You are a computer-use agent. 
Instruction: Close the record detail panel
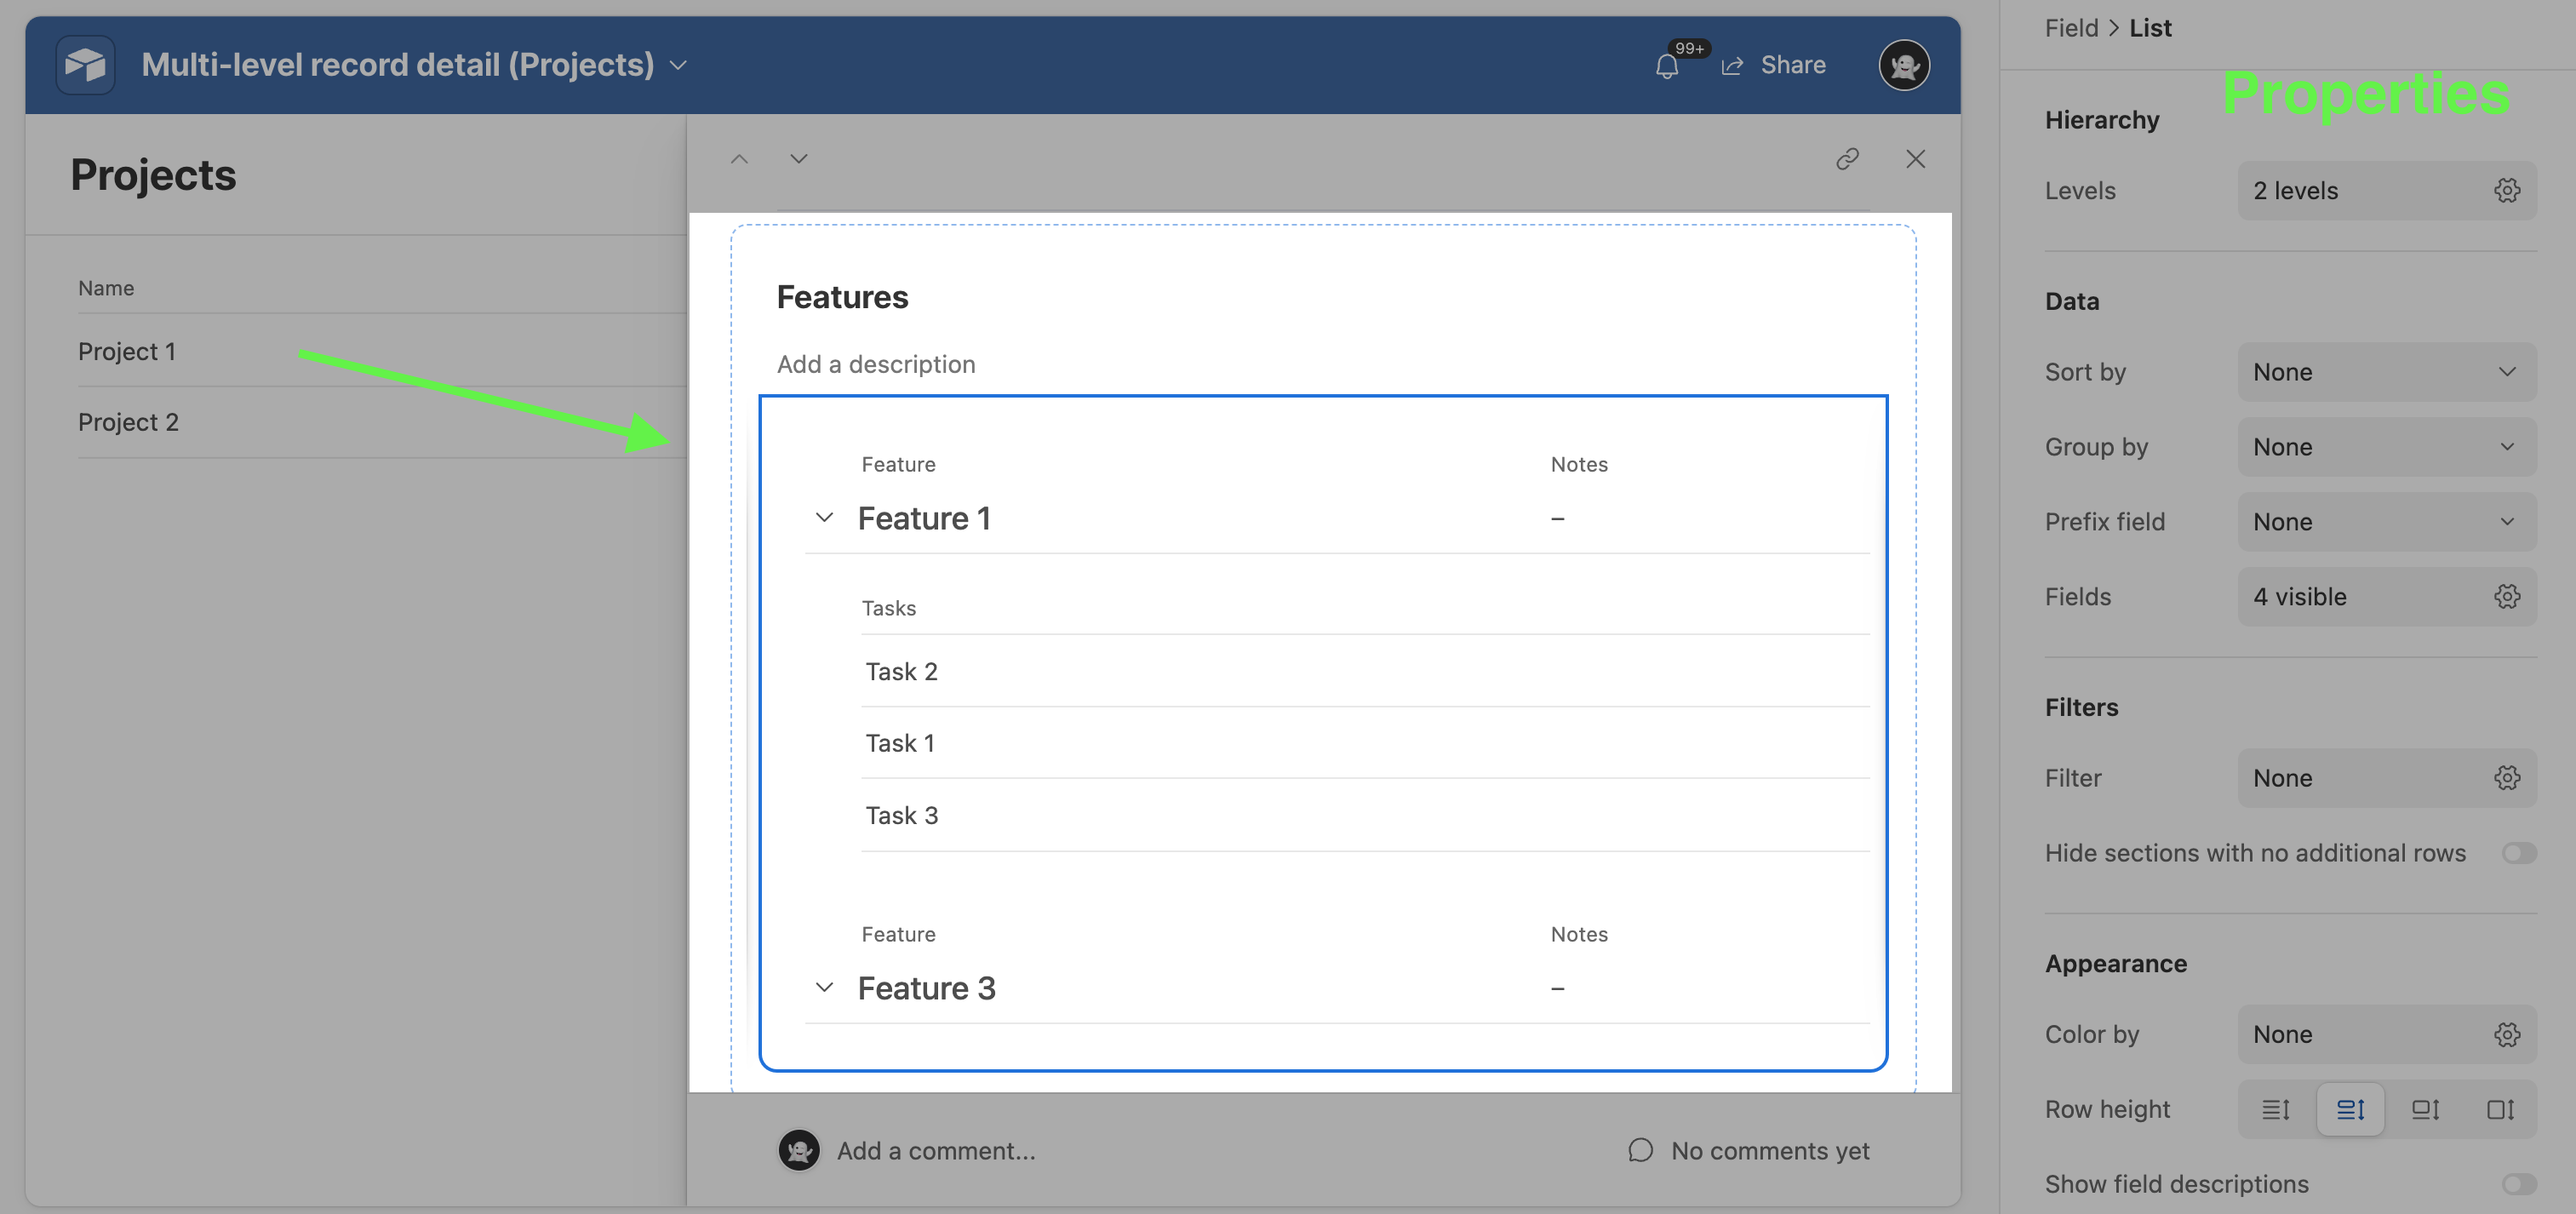(1915, 159)
